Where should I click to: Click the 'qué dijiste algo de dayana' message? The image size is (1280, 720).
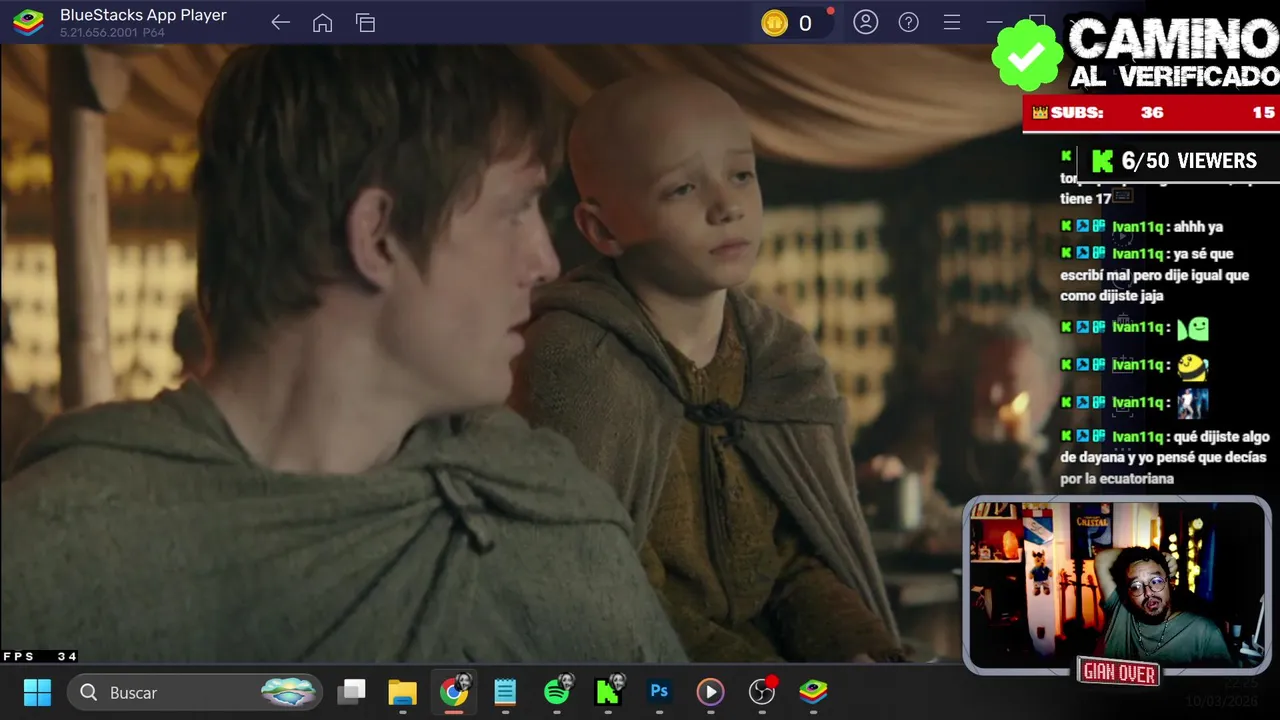[x=1164, y=458]
